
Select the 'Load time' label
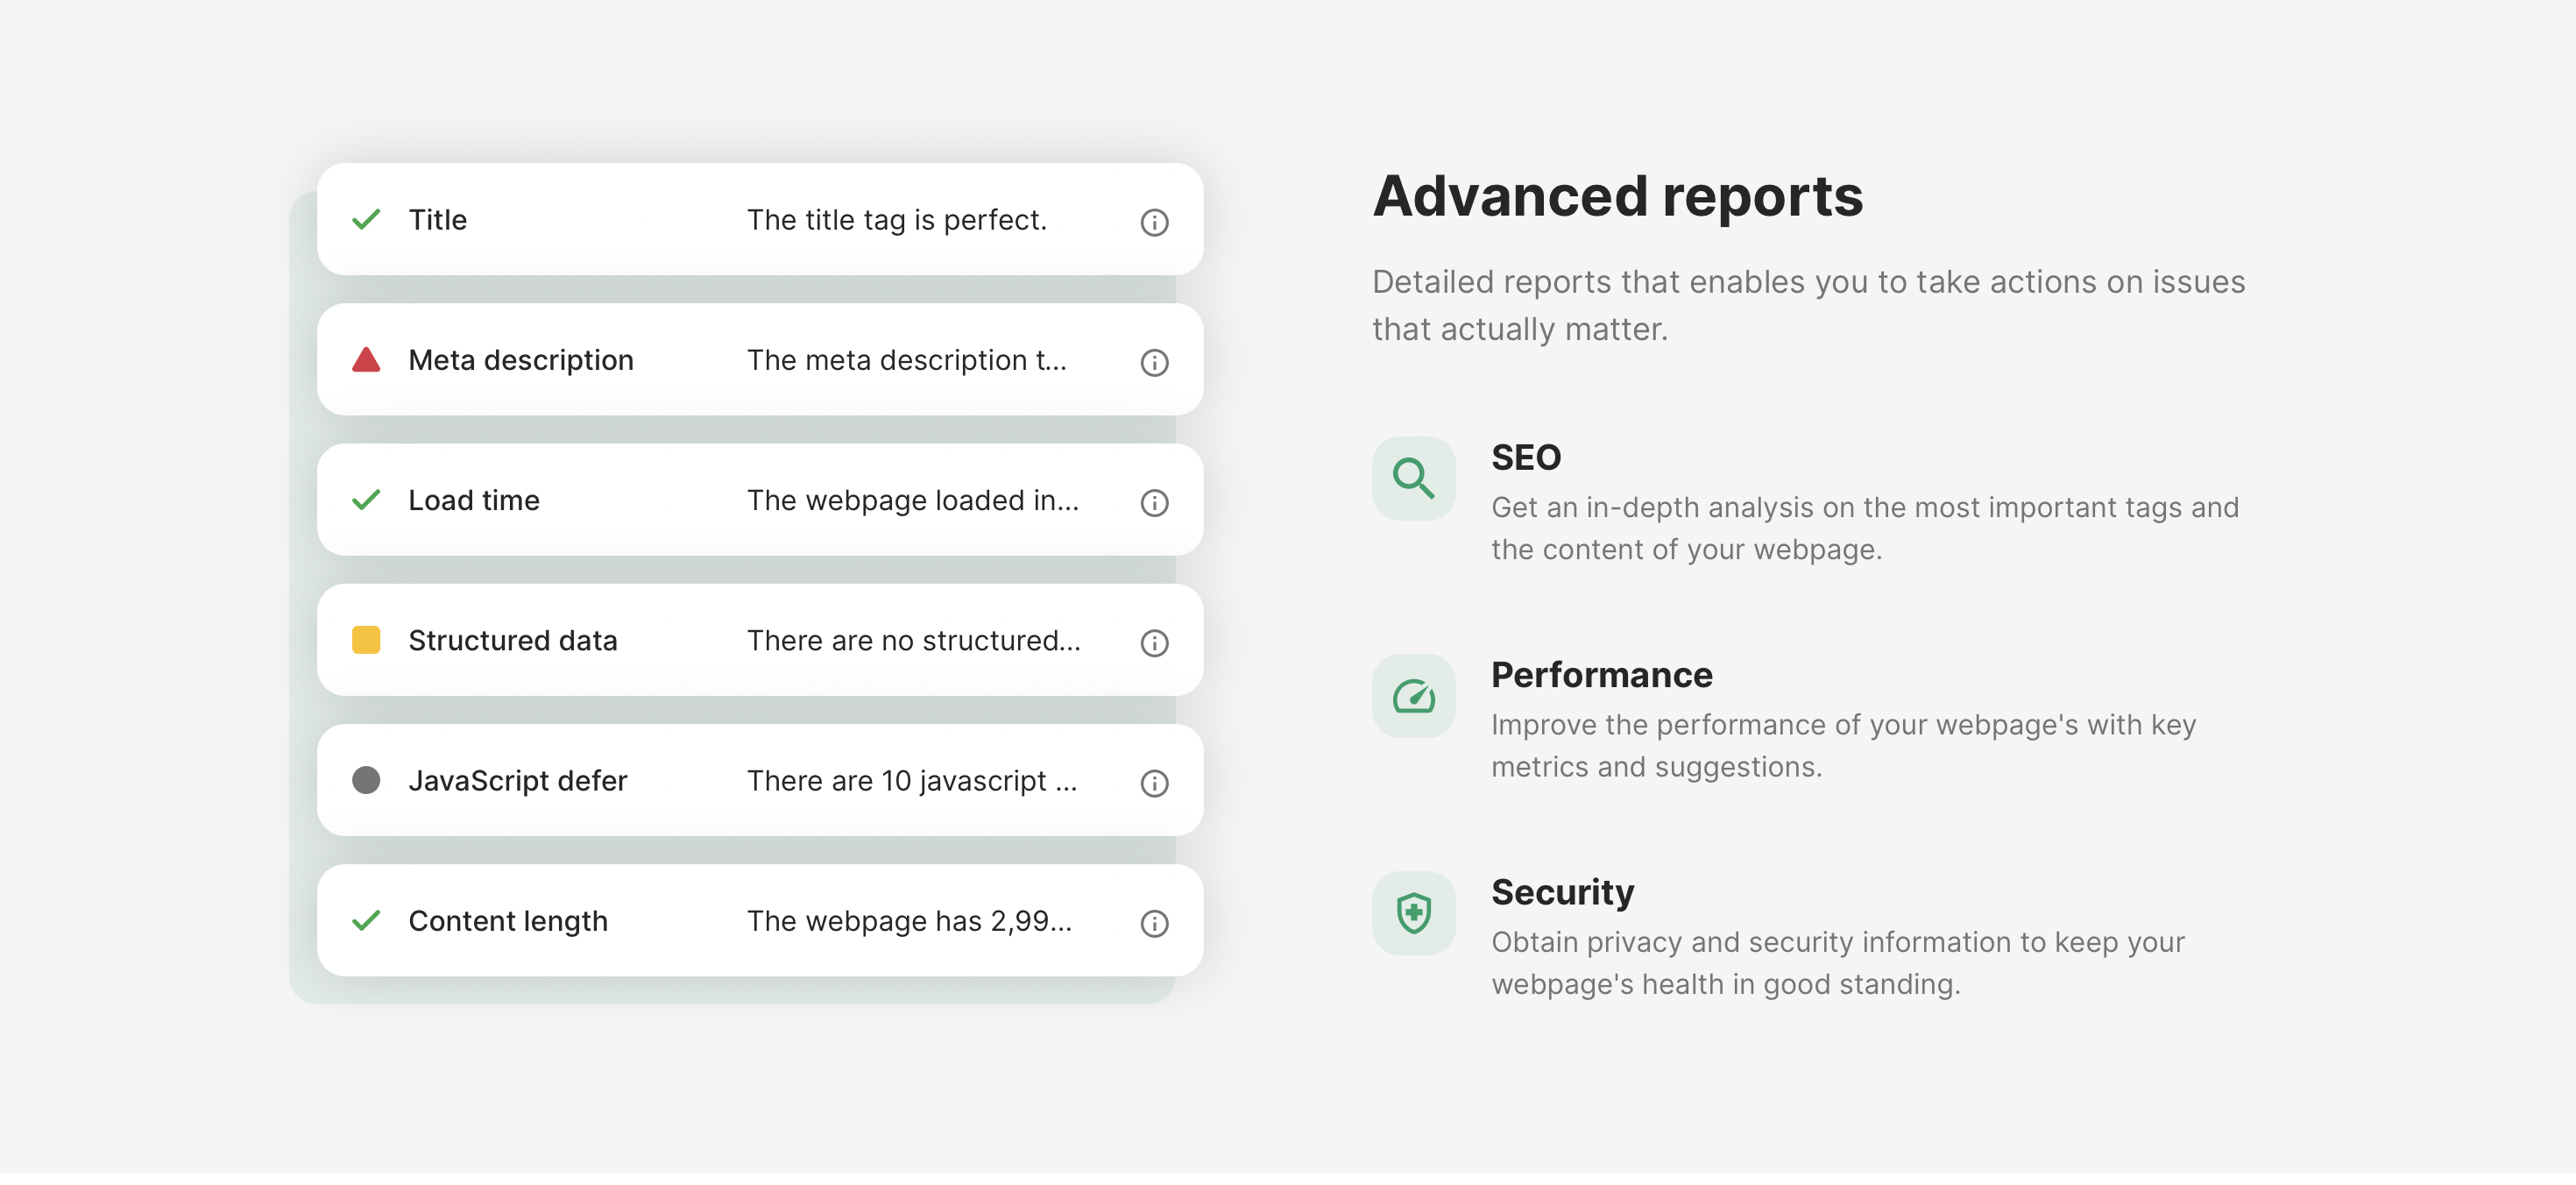[473, 500]
